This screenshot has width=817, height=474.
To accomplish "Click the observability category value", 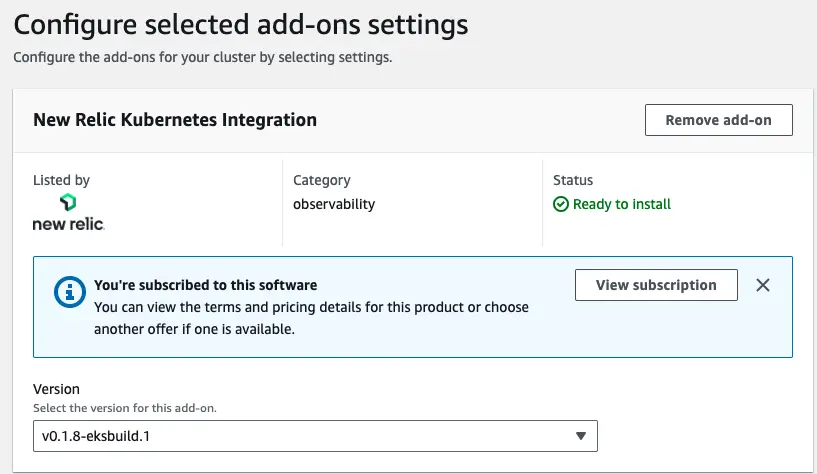I will pyautogui.click(x=334, y=204).
